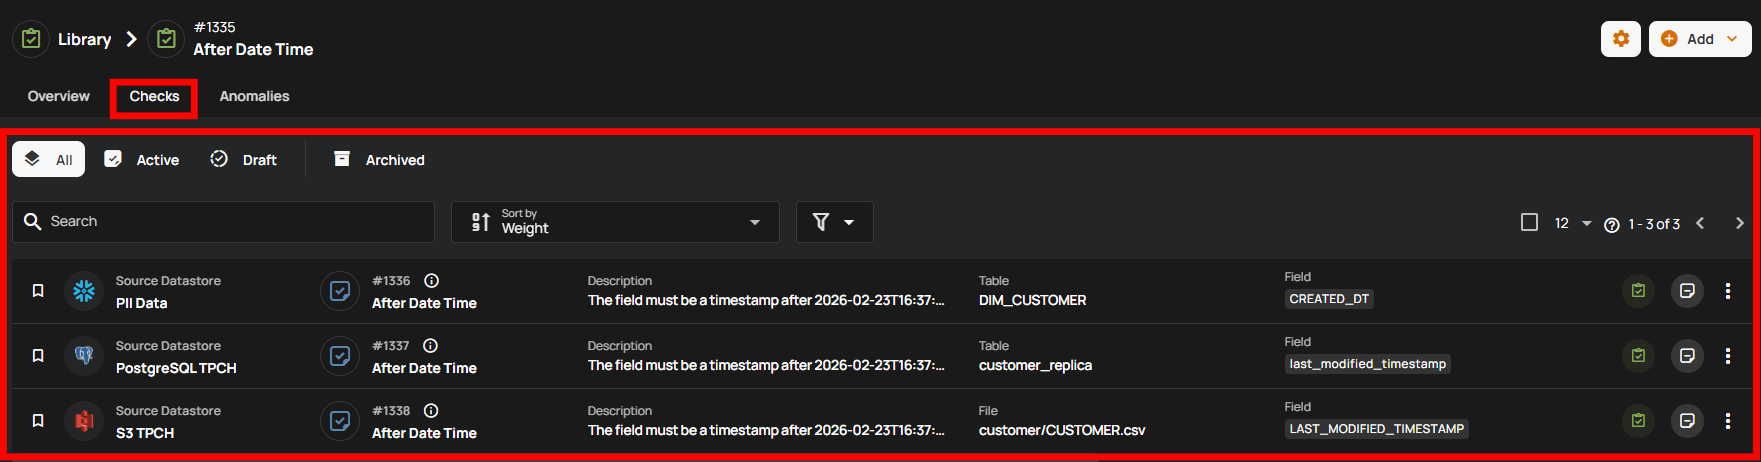Click info icon next to #1336
The height and width of the screenshot is (462, 1761).
pyautogui.click(x=431, y=281)
